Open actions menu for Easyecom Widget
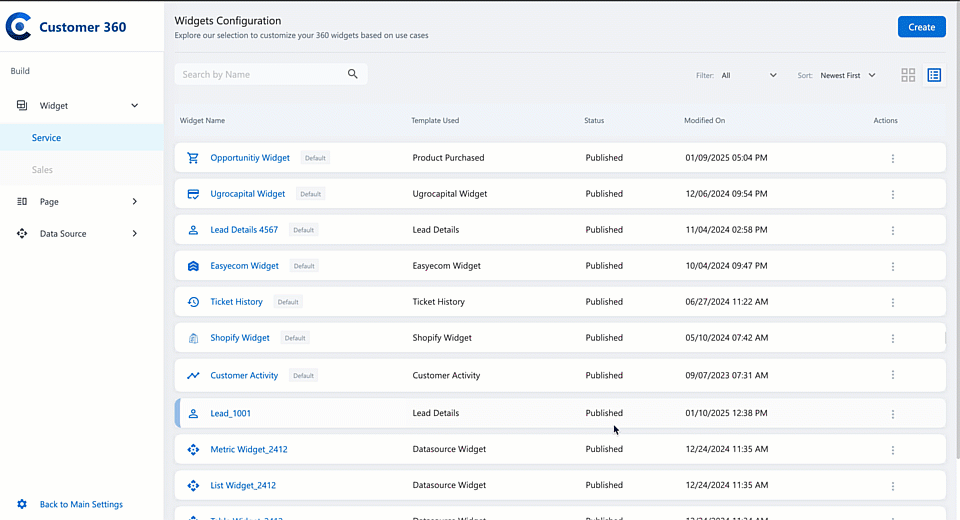The height and width of the screenshot is (520, 960). [893, 266]
